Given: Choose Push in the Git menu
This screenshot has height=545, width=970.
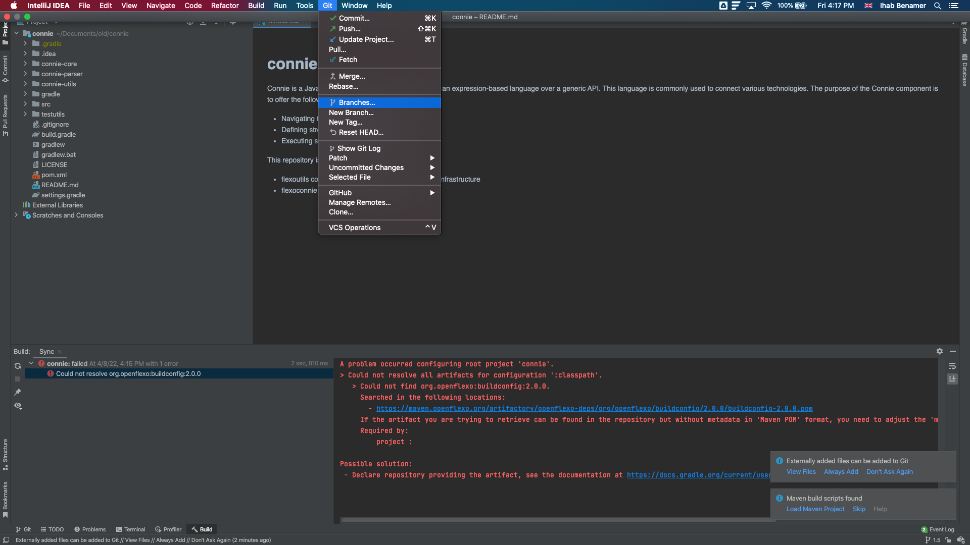Looking at the screenshot, I should pos(379,28).
